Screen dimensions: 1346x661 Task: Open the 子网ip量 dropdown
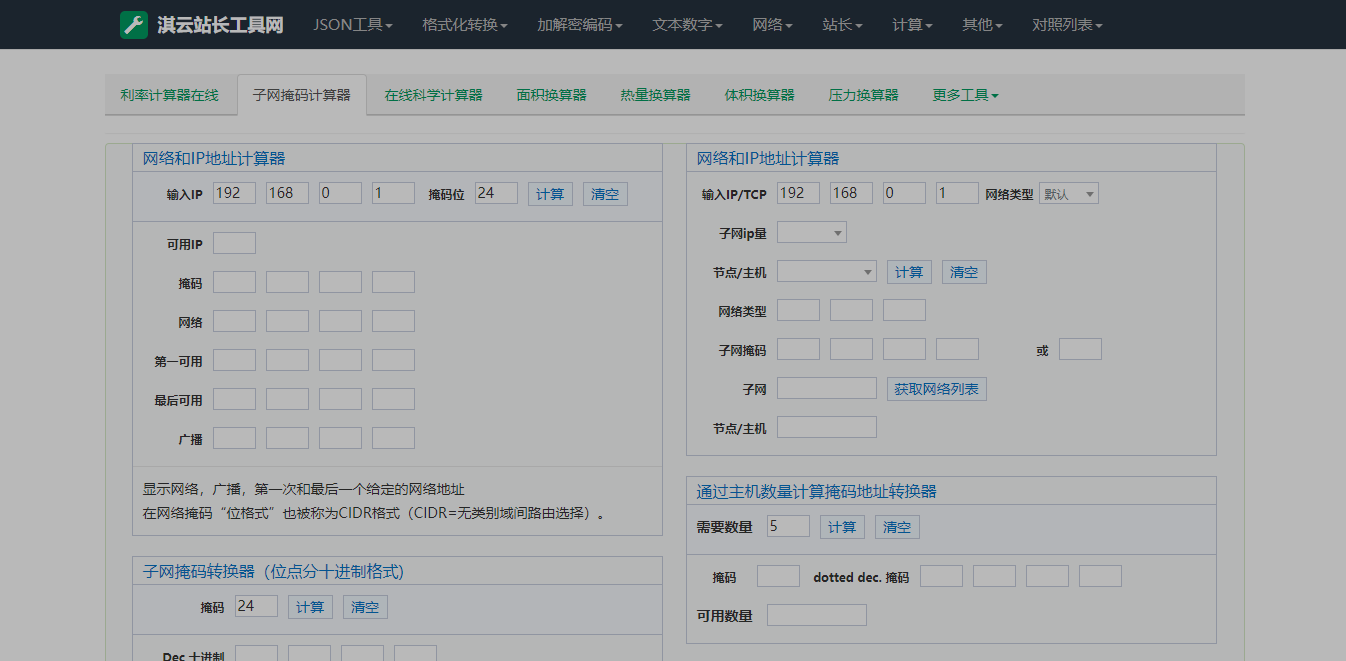(x=812, y=233)
